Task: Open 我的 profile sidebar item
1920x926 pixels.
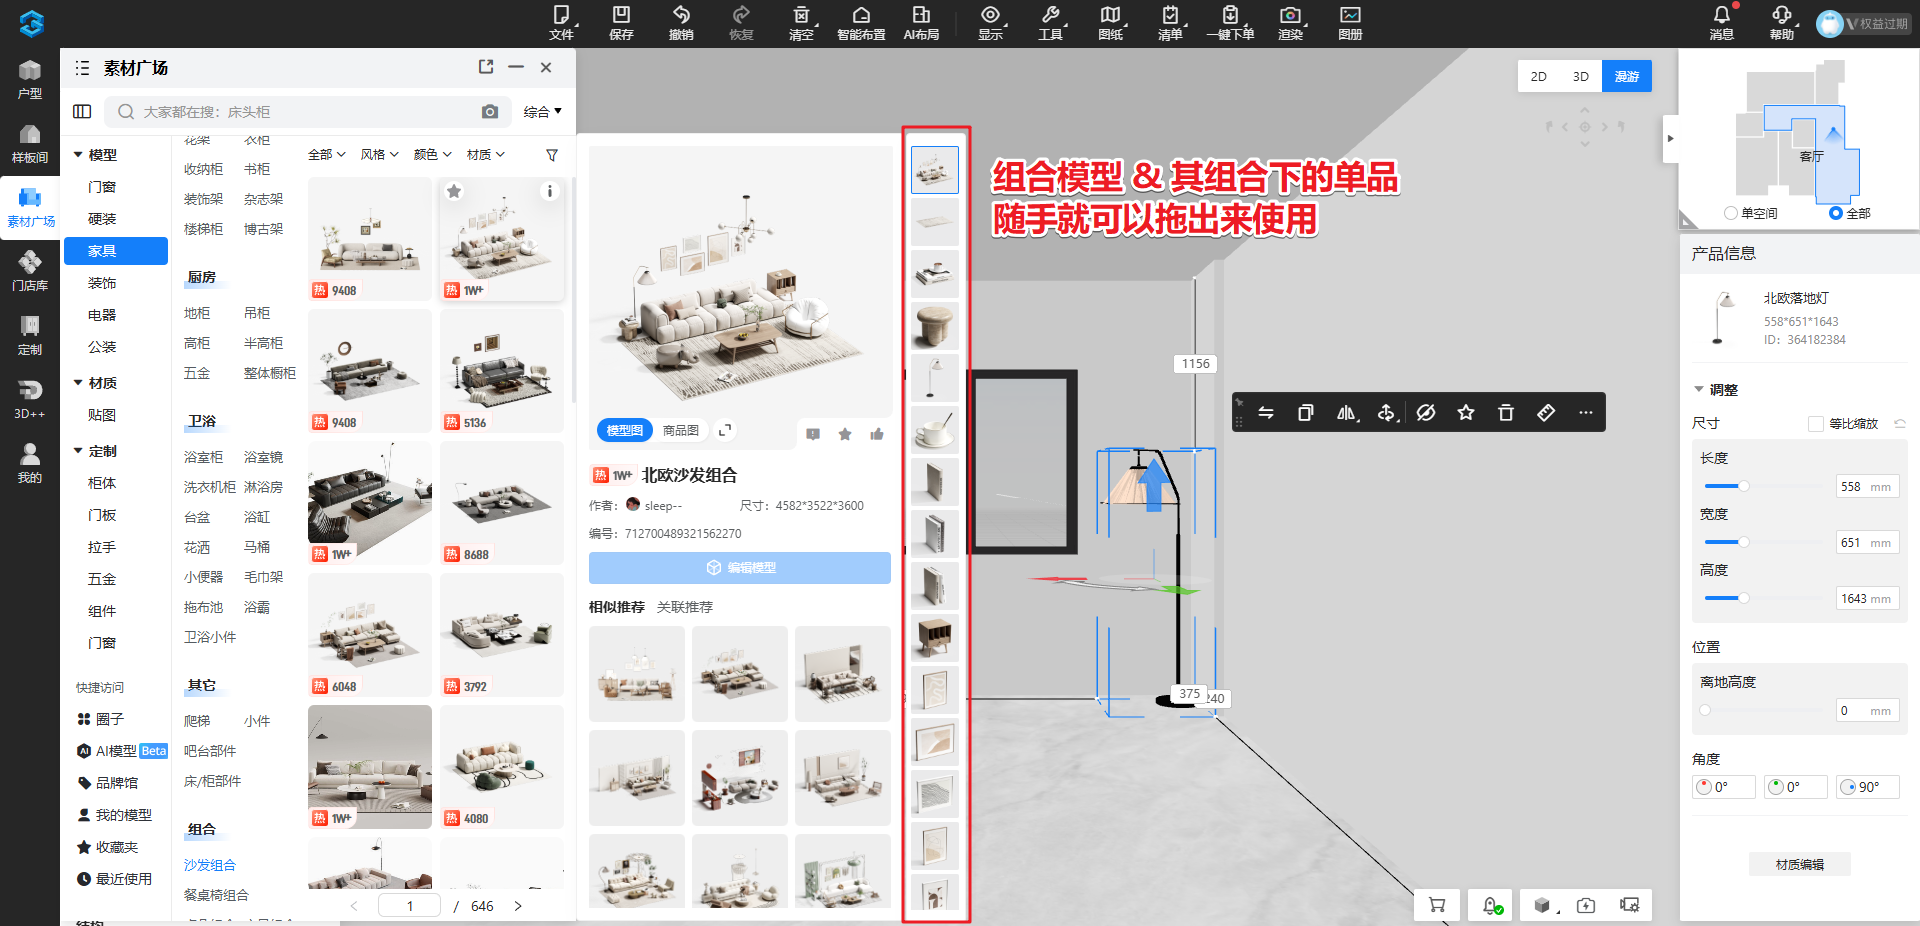Action: pyautogui.click(x=30, y=464)
